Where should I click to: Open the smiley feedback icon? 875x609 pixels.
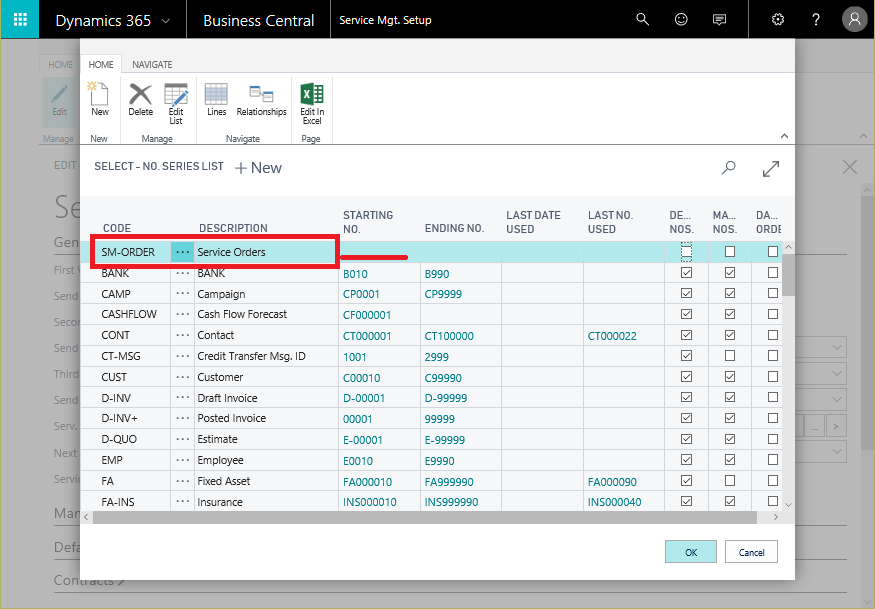681,20
